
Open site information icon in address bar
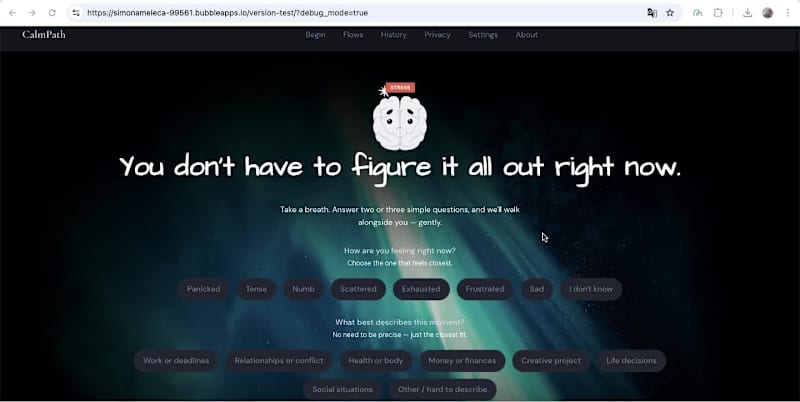click(x=76, y=13)
